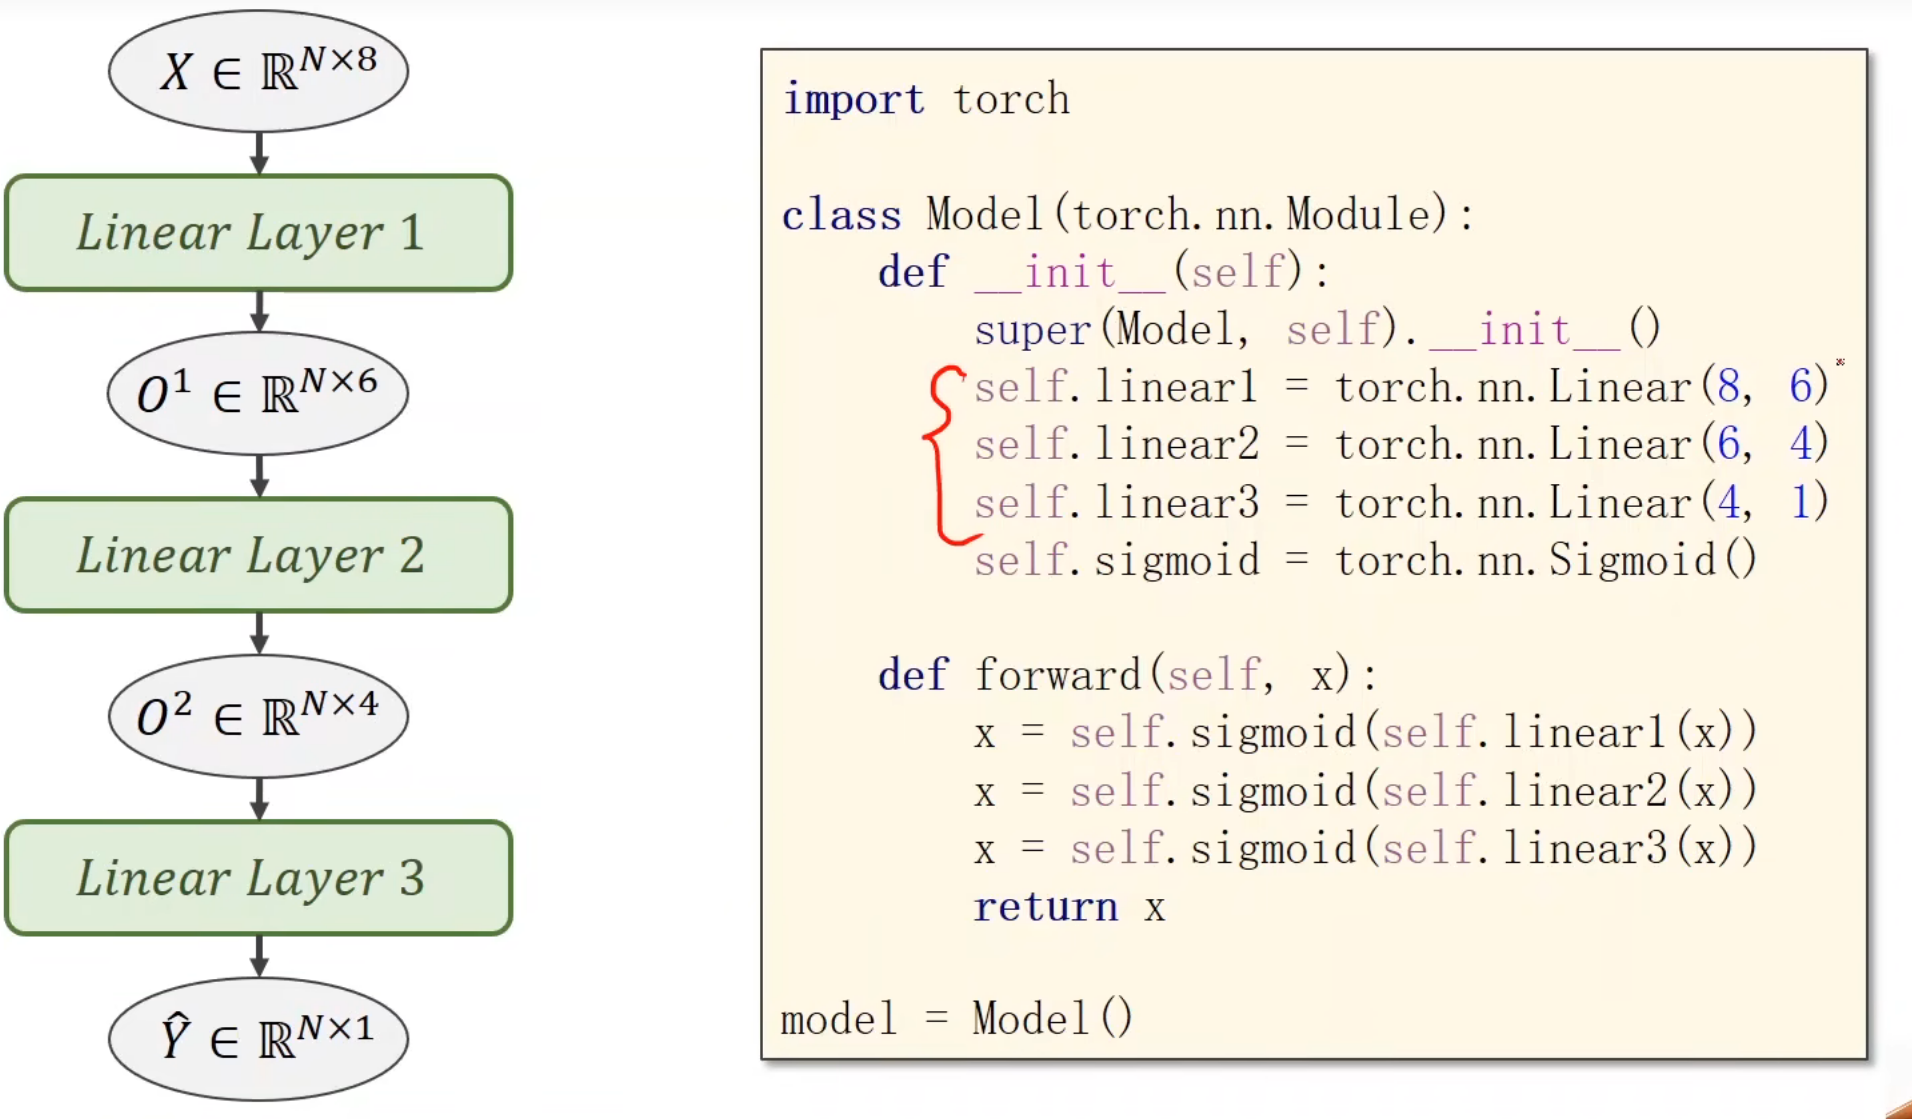Click the 'return x' statement
The width and height of the screenshot is (1912, 1119).
(x=1069, y=907)
